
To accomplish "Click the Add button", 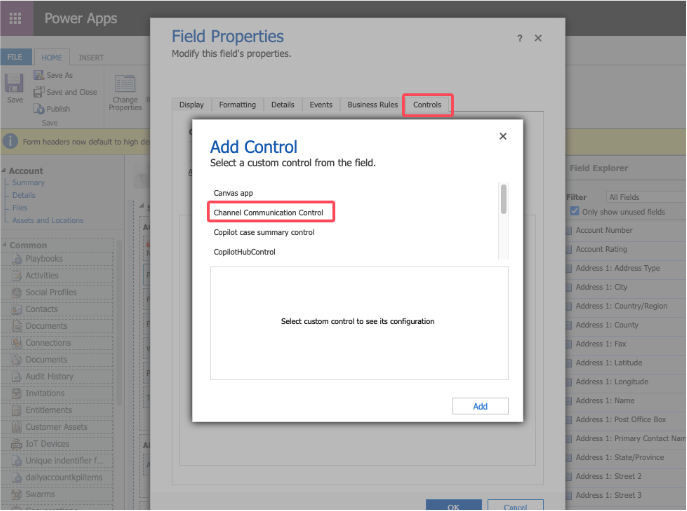I will pos(480,406).
